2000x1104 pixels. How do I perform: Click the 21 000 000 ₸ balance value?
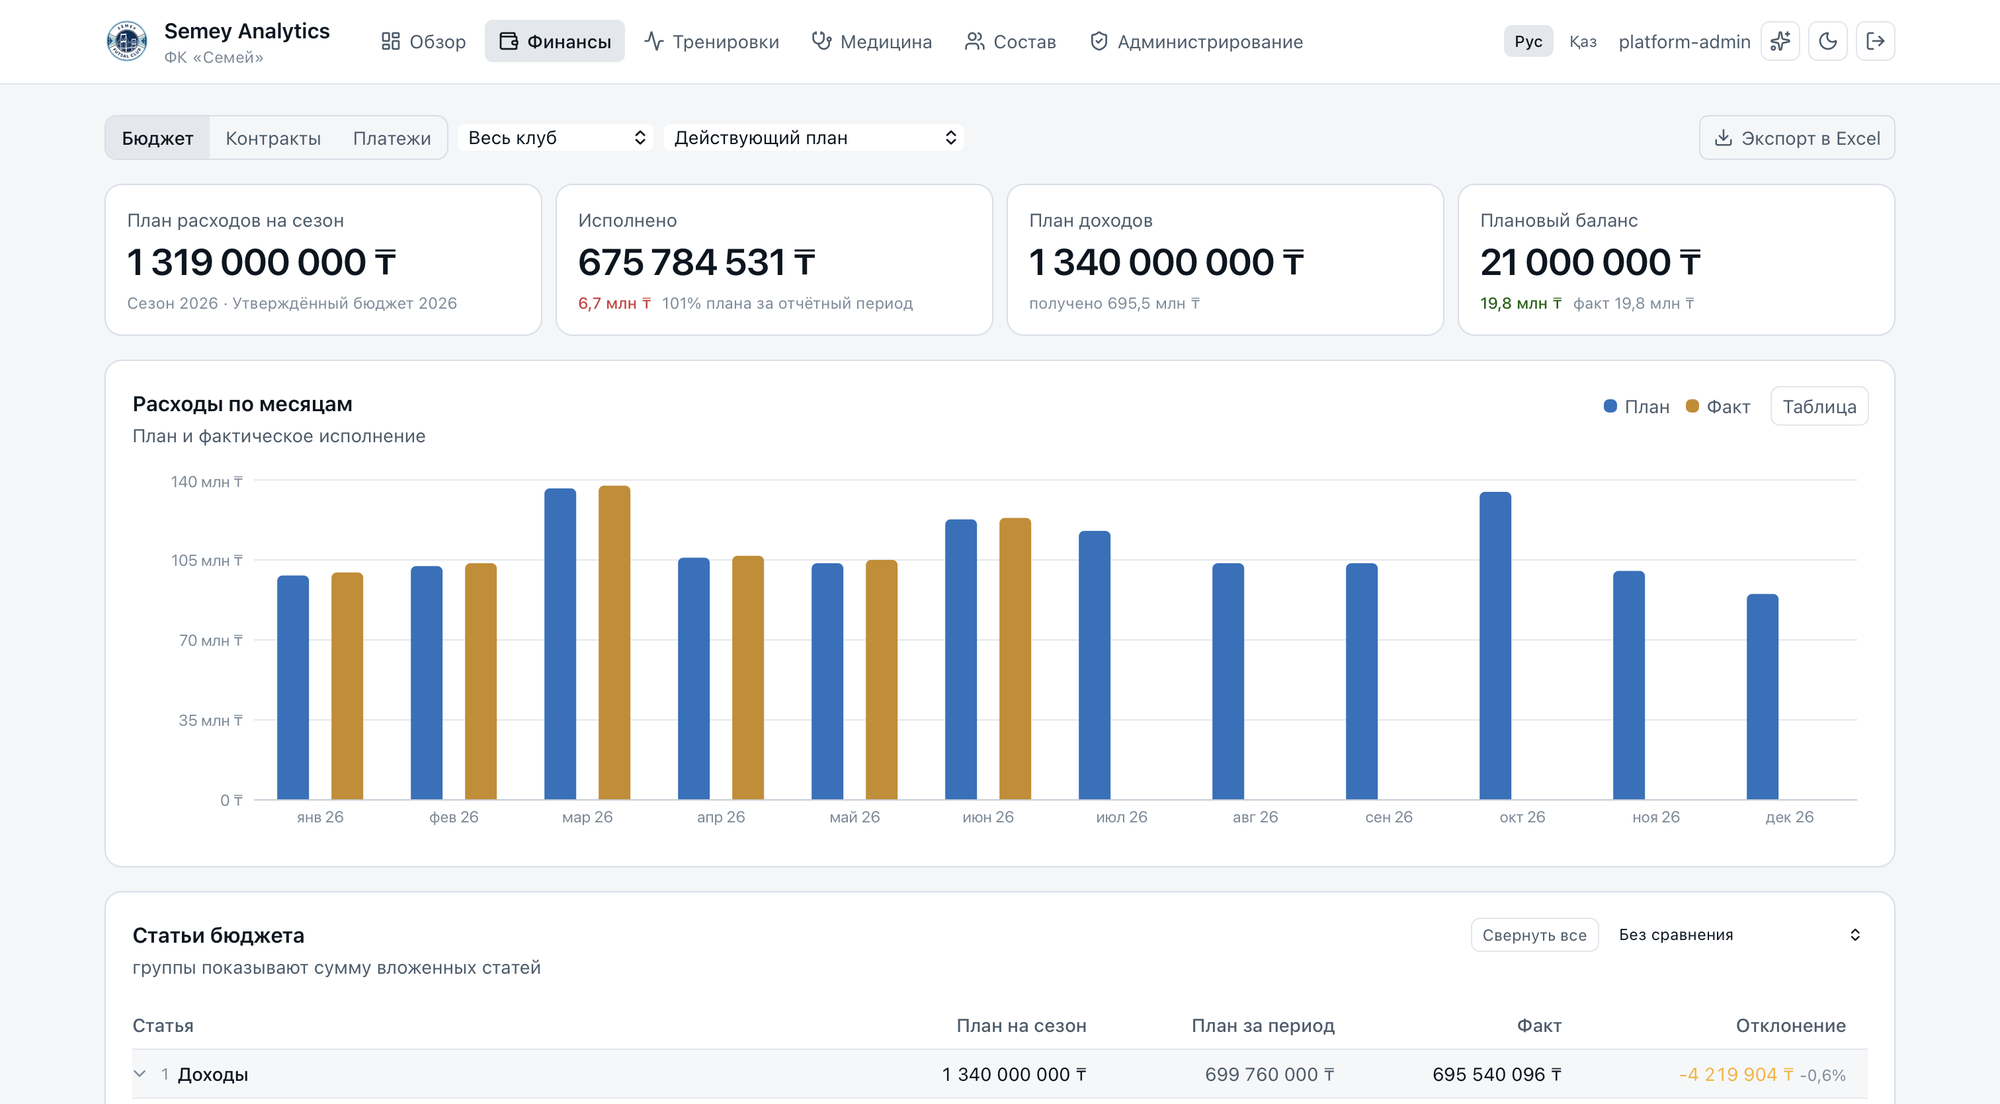(x=1591, y=262)
